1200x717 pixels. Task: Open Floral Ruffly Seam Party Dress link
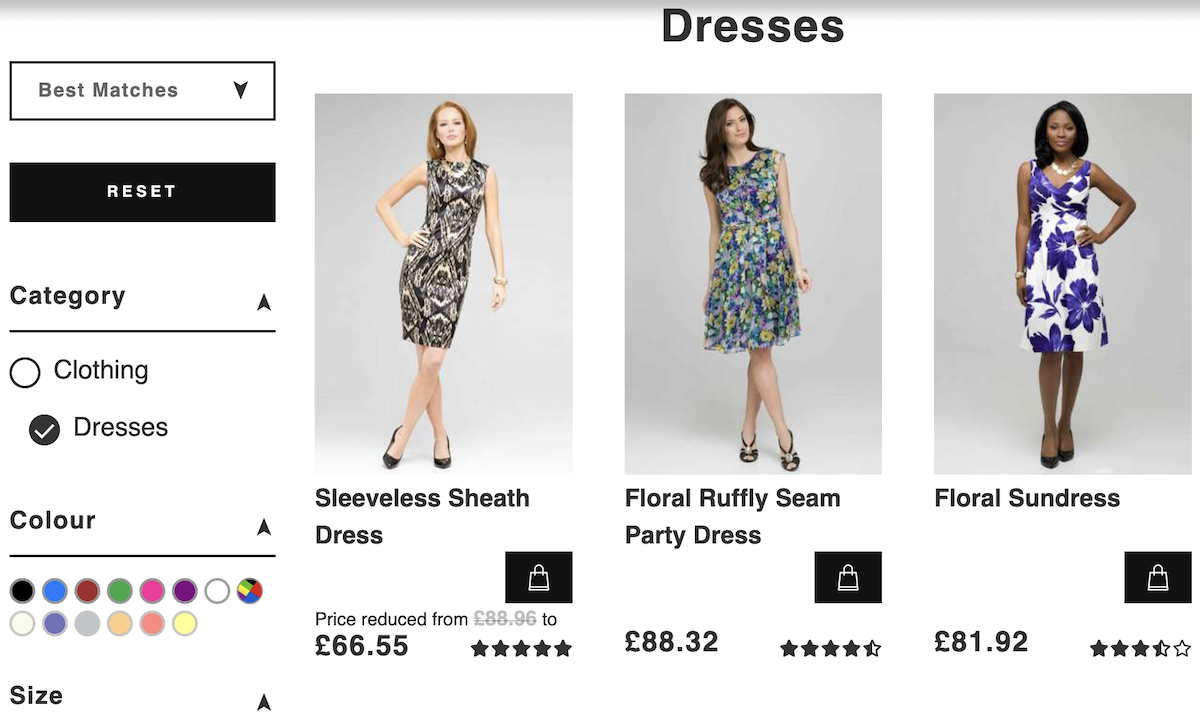(x=733, y=516)
